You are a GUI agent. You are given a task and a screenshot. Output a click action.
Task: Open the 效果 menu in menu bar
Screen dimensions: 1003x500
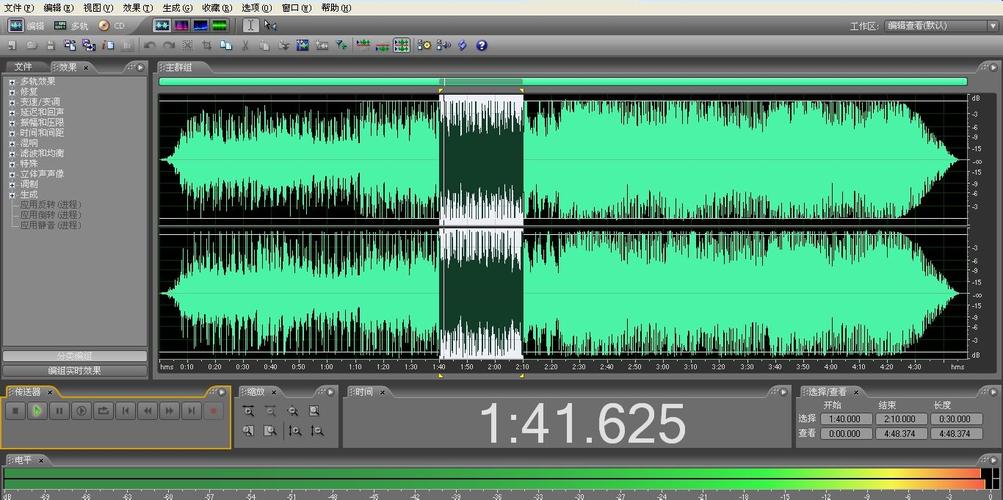coord(131,7)
